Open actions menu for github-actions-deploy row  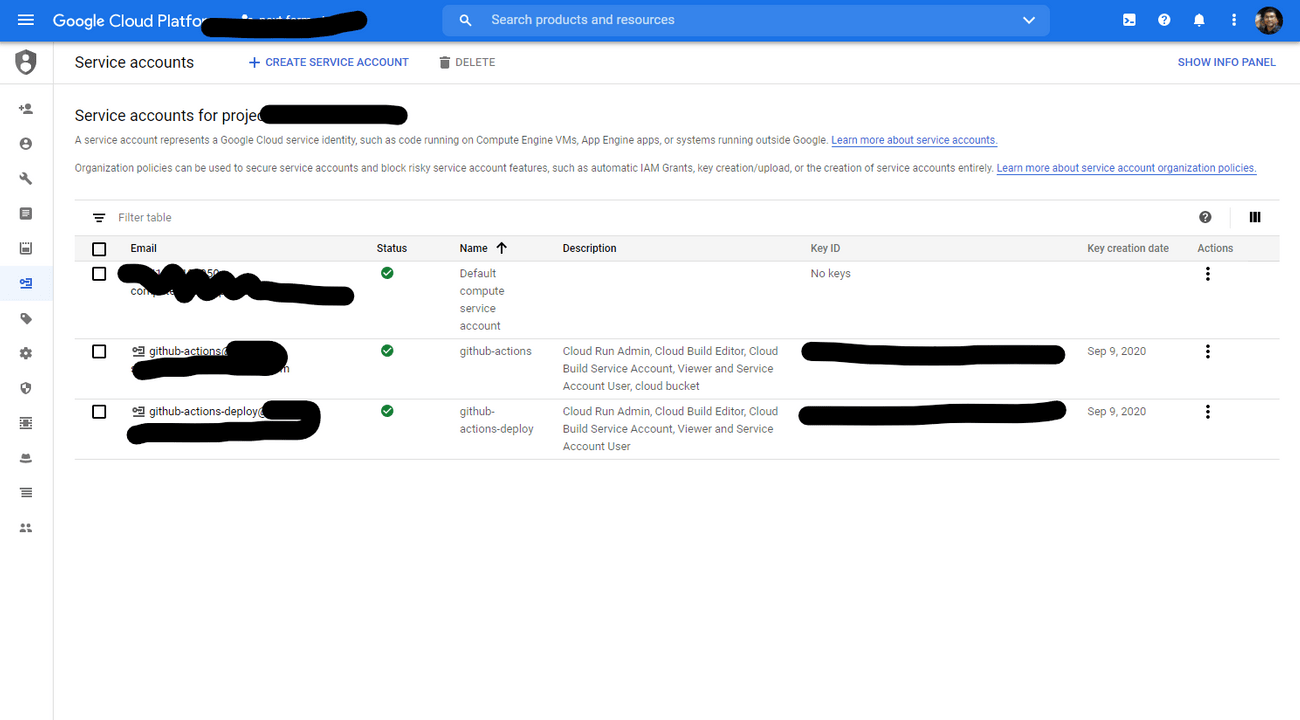click(1208, 412)
